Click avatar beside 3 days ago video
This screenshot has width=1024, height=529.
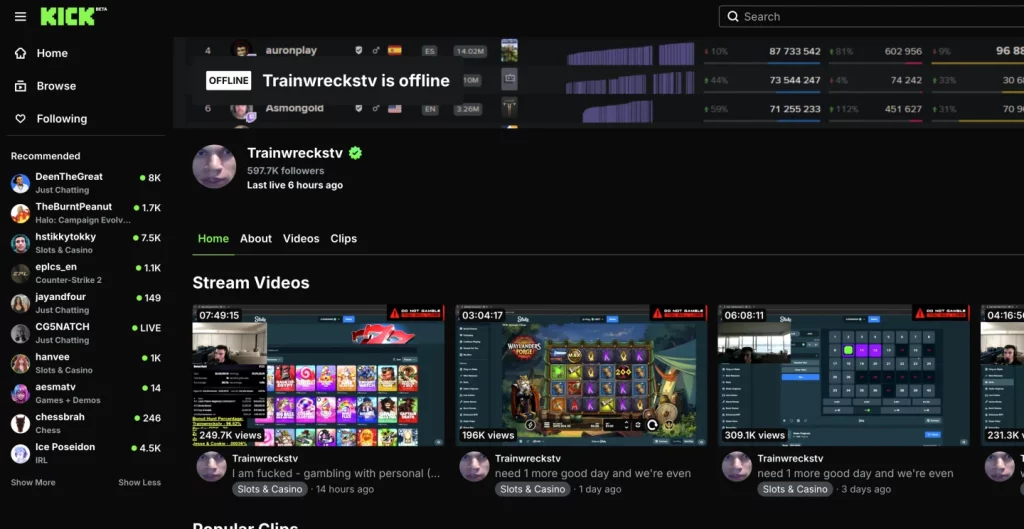point(737,466)
